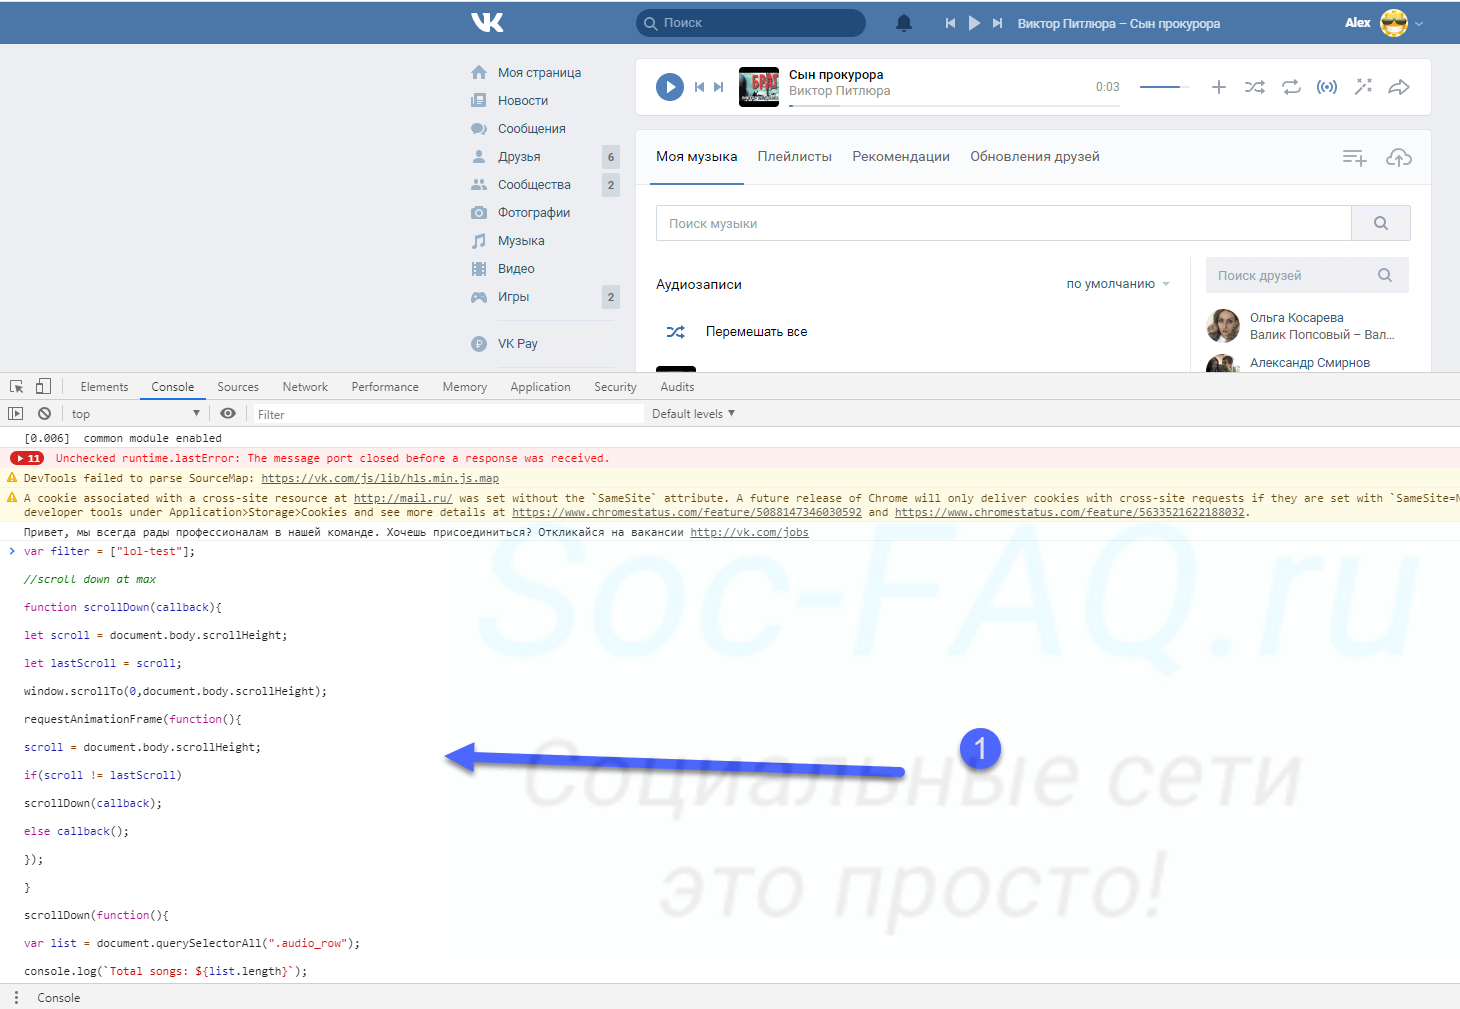Go to previous song in audio player
1460x1009 pixels.
pos(699,87)
